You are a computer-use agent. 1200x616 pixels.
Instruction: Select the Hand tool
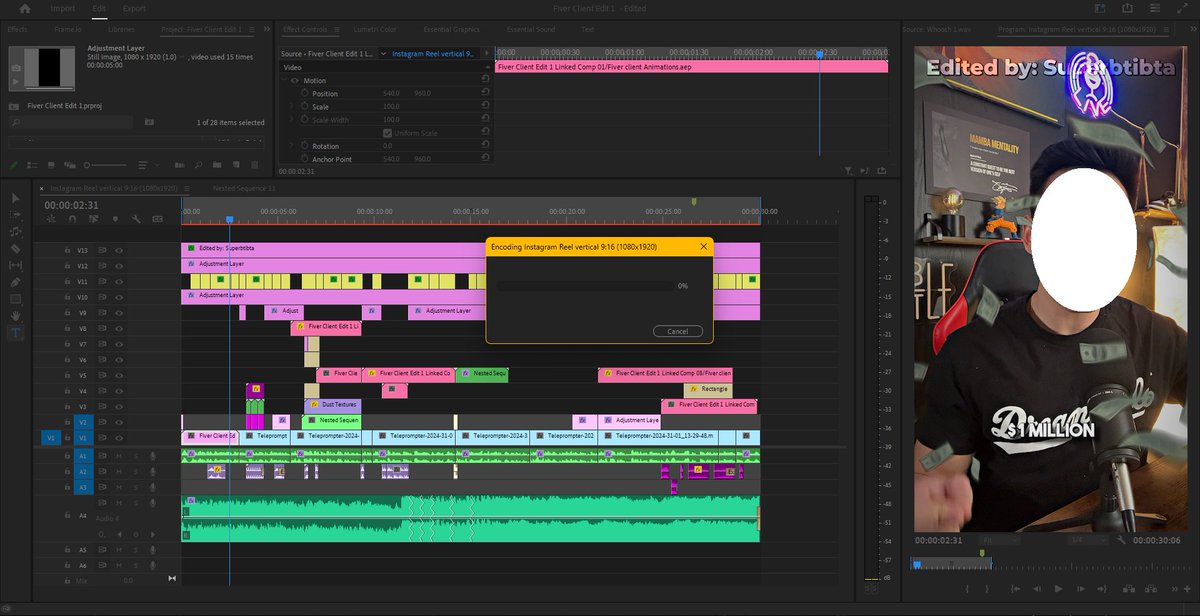(x=16, y=316)
